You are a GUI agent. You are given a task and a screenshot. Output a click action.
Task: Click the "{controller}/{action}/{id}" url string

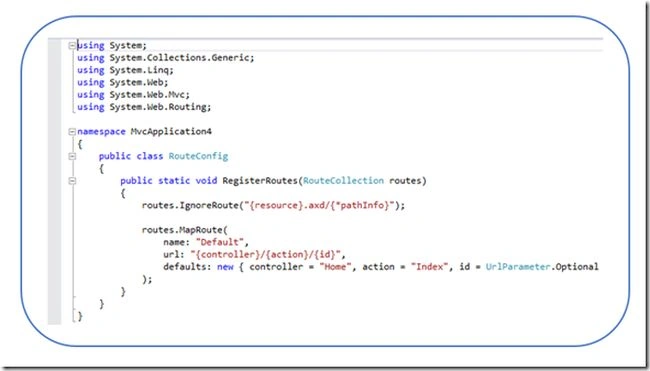coord(265,255)
